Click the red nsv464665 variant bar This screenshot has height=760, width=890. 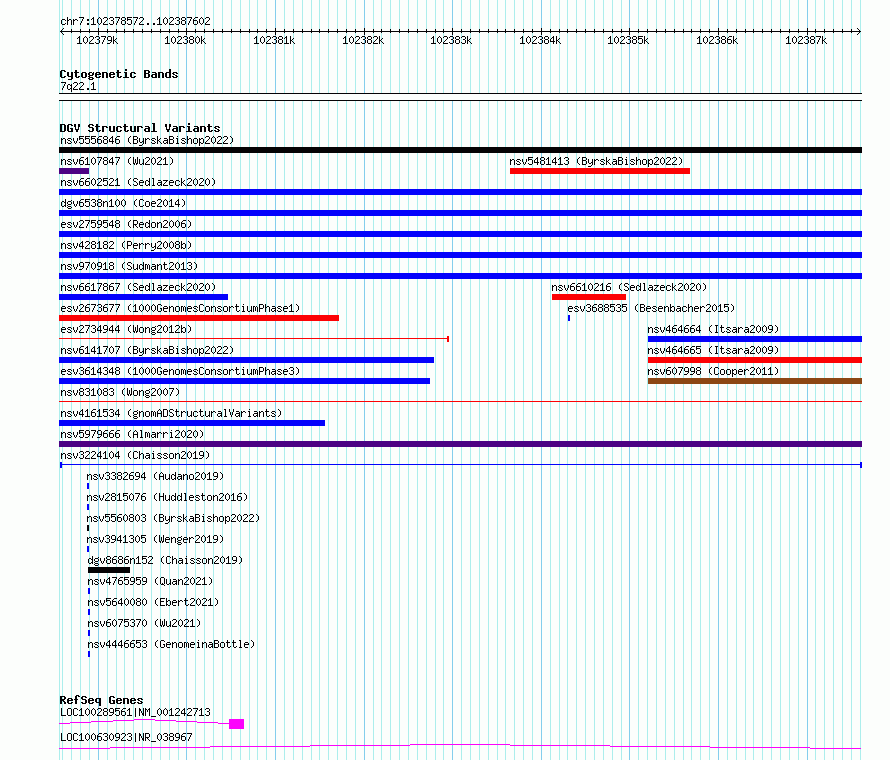click(755, 360)
